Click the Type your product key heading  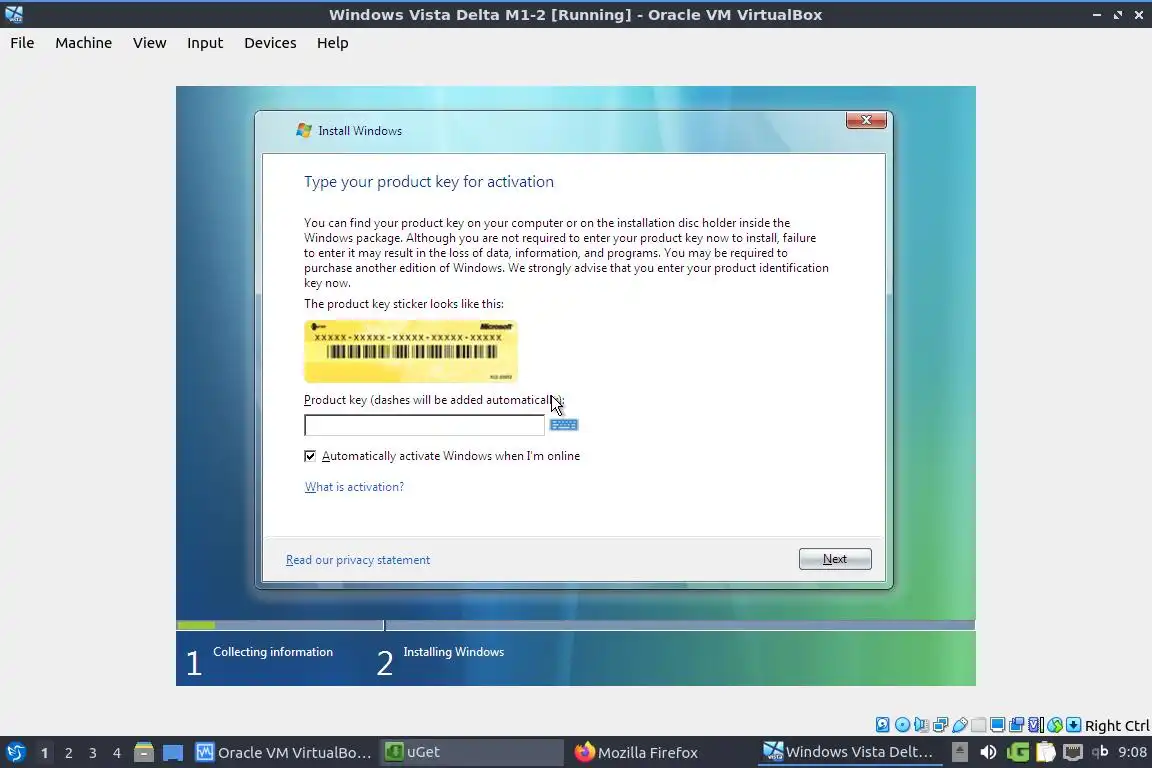click(x=429, y=182)
